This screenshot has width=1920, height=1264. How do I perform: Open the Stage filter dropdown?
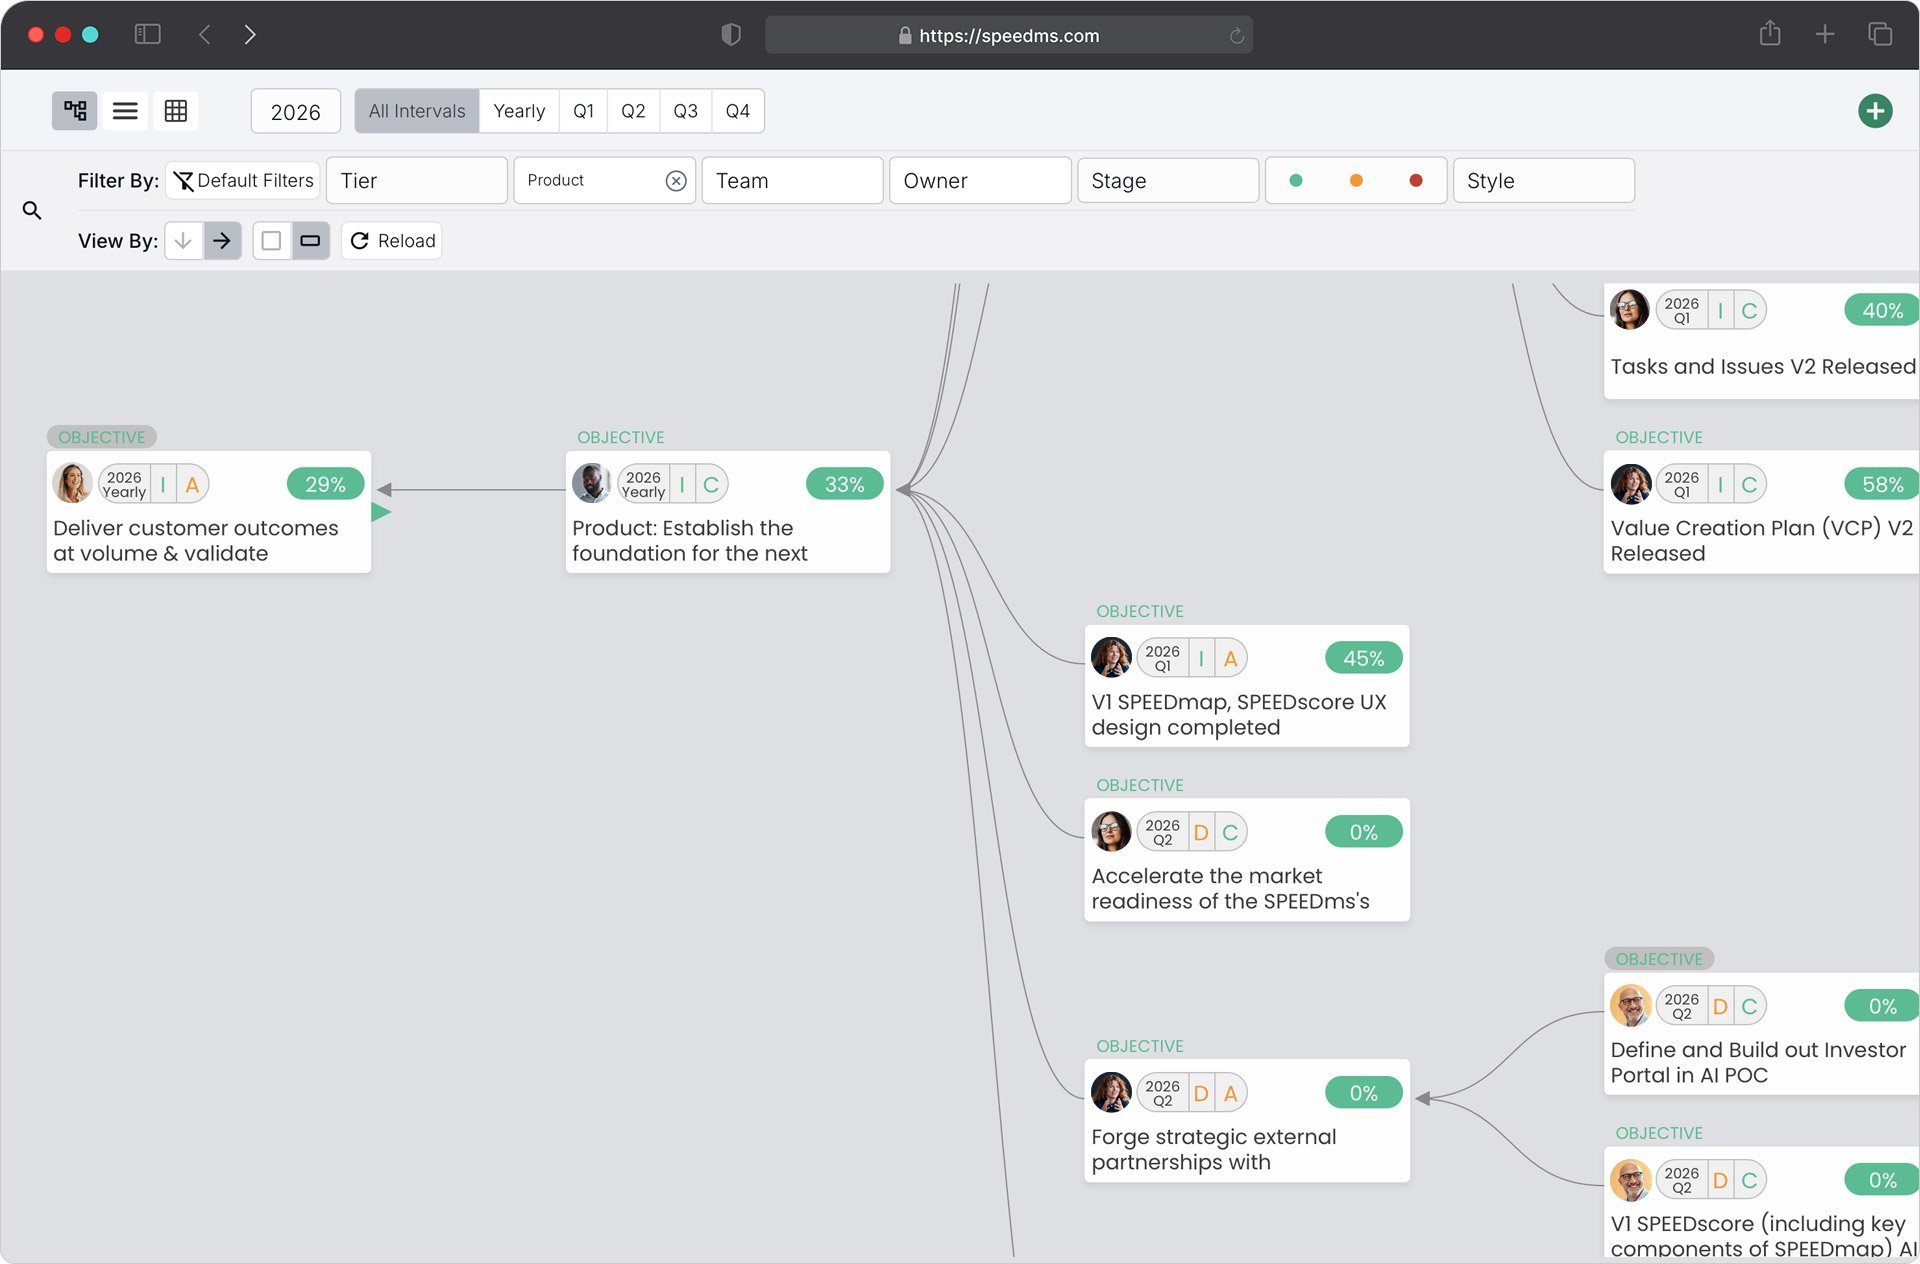(1167, 180)
